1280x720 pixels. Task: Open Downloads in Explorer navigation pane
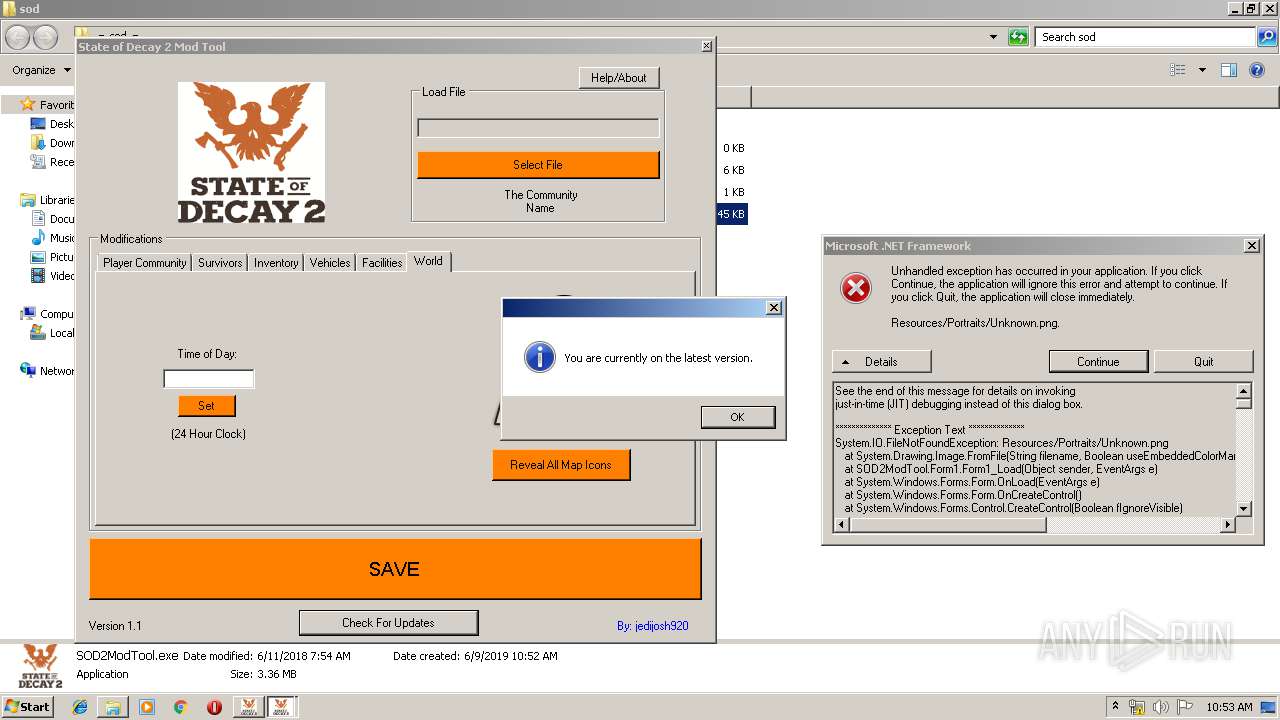click(x=51, y=143)
